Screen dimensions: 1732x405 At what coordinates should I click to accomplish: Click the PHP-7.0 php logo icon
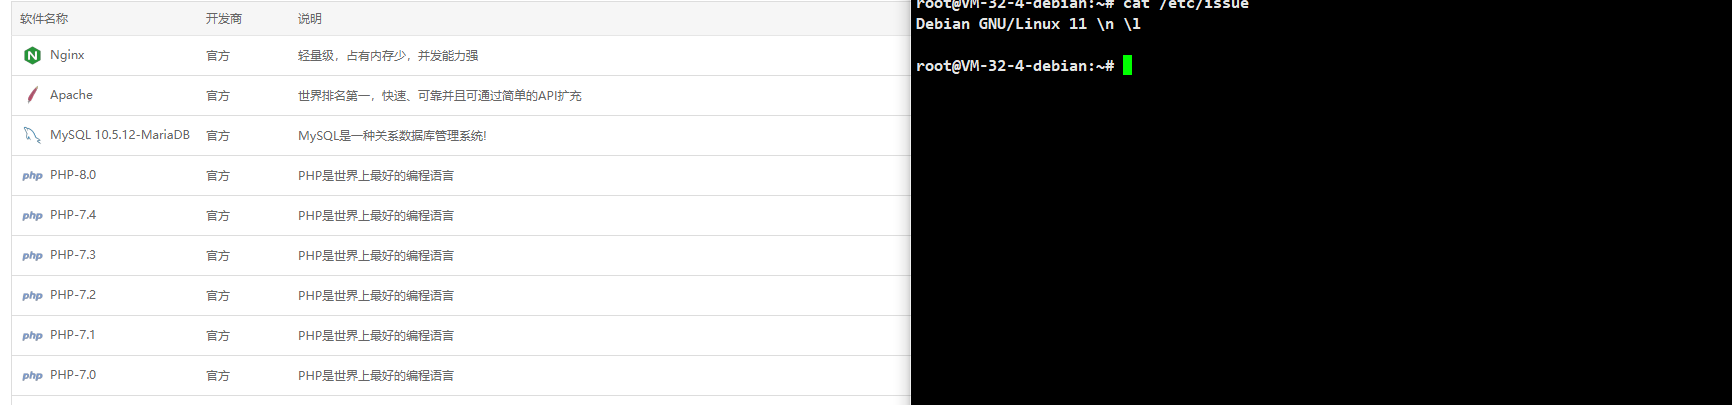tap(32, 376)
